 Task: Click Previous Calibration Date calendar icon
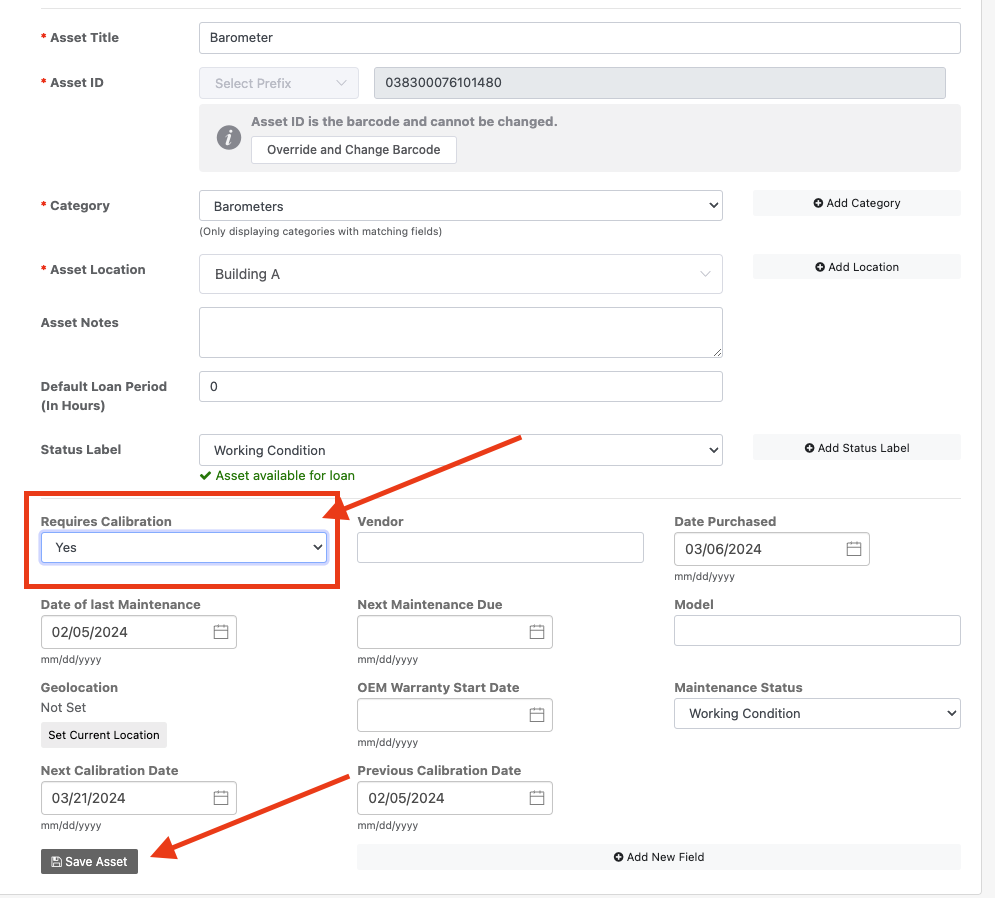click(537, 798)
